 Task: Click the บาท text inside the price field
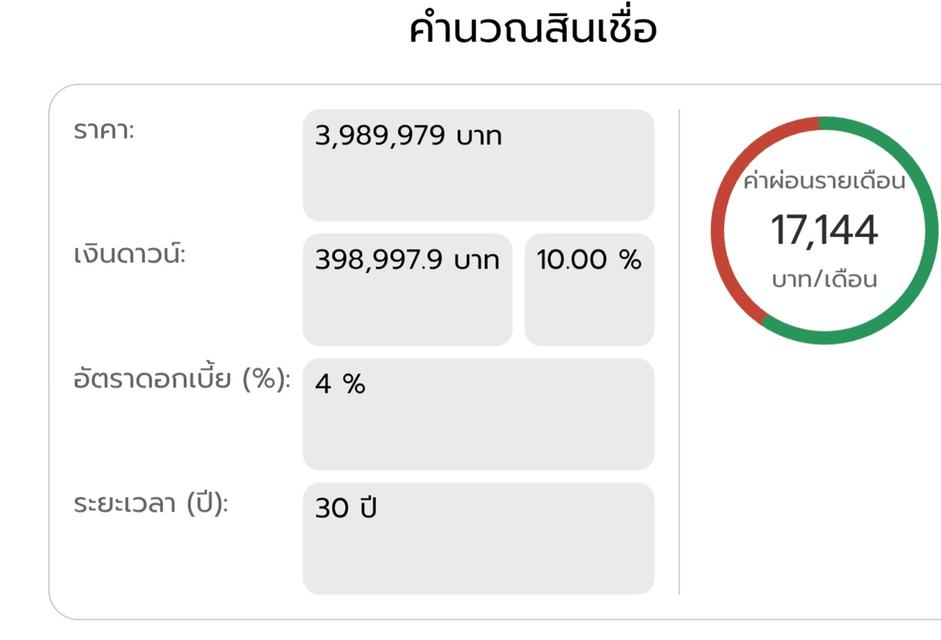[x=478, y=134]
